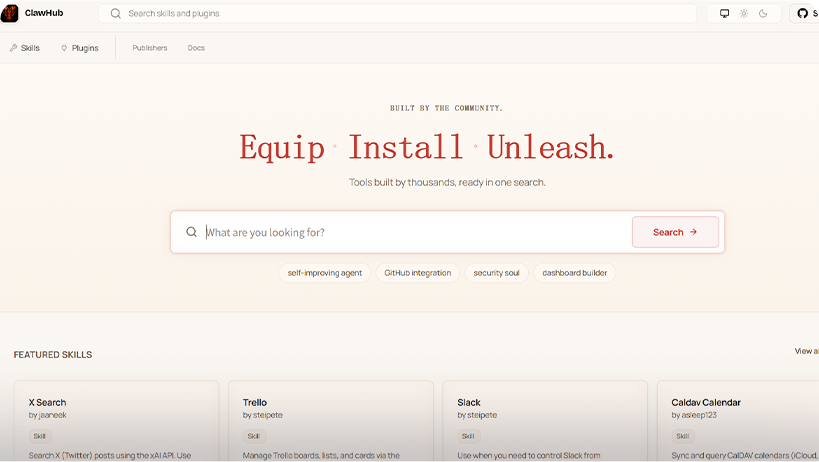
Task: Click the ClawHub logo icon
Action: (x=9, y=13)
